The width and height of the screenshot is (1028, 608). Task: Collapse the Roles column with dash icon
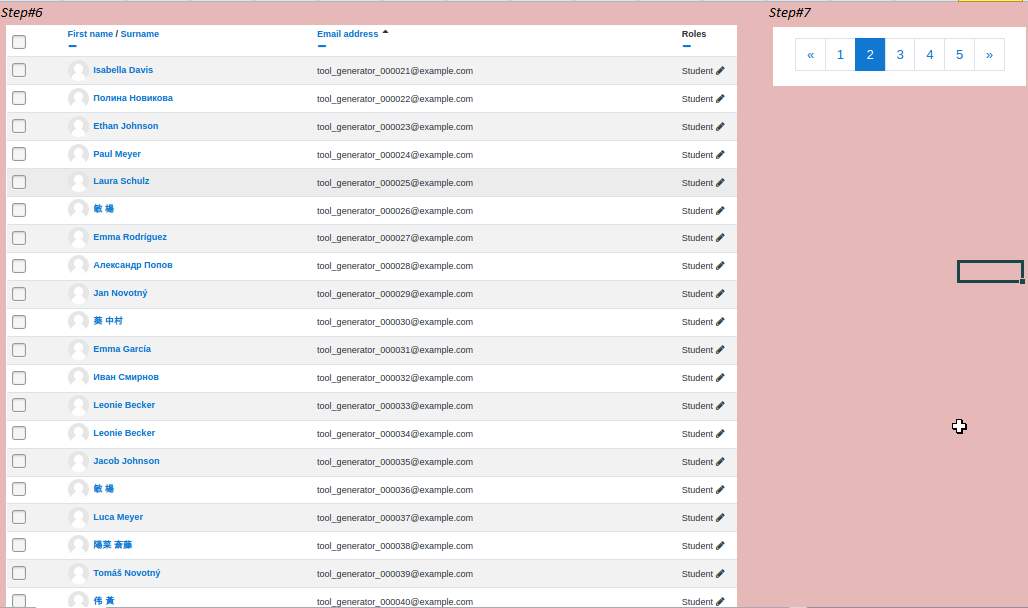pyautogui.click(x=686, y=46)
